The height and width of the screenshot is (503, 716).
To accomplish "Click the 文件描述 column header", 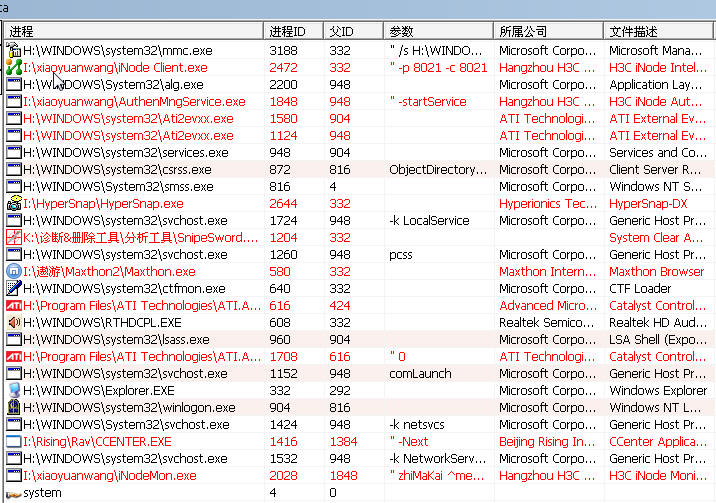I will [658, 31].
